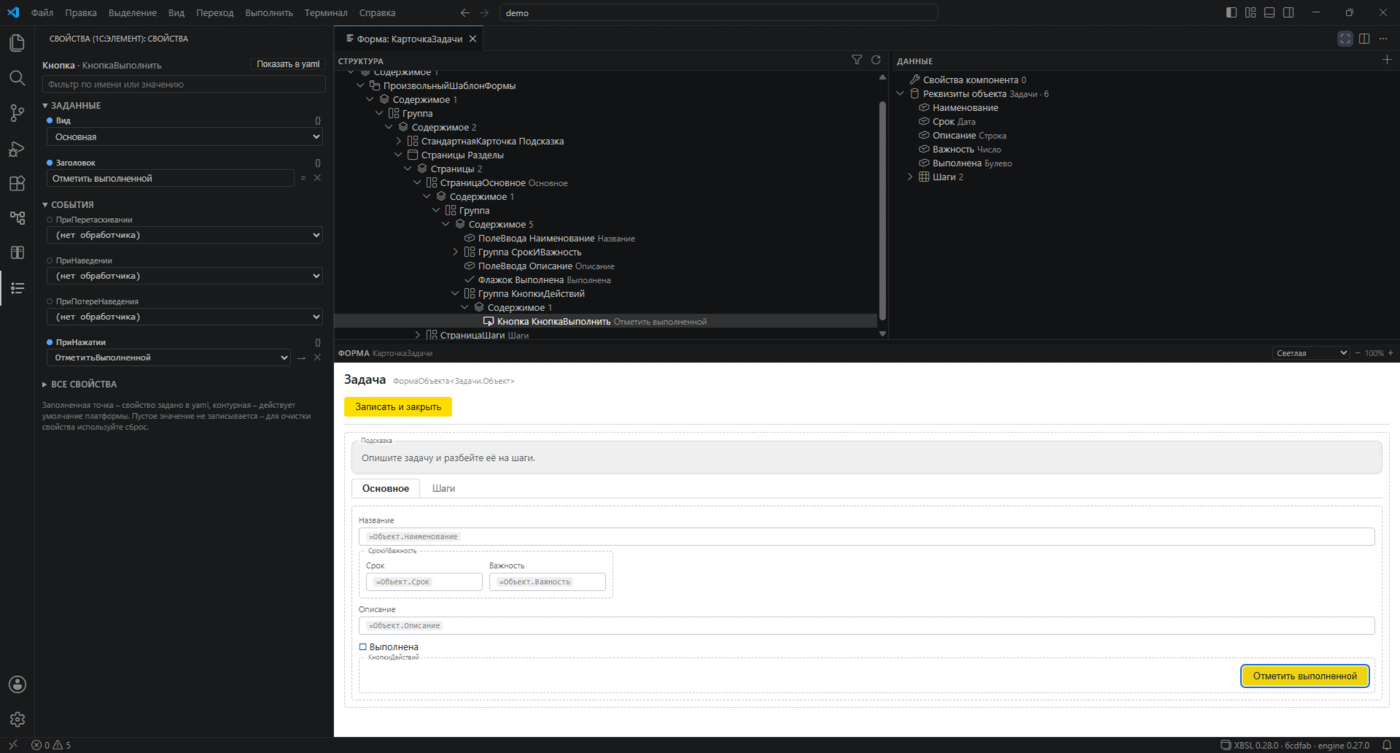Open the Extensions view
The image size is (1400, 753).
click(17, 183)
